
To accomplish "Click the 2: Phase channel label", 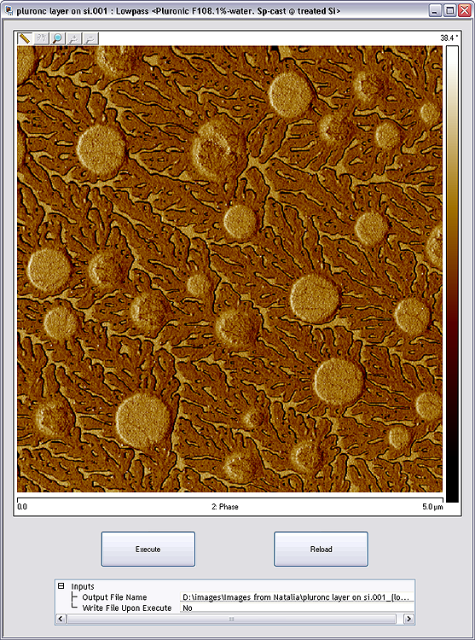I will point(225,507).
